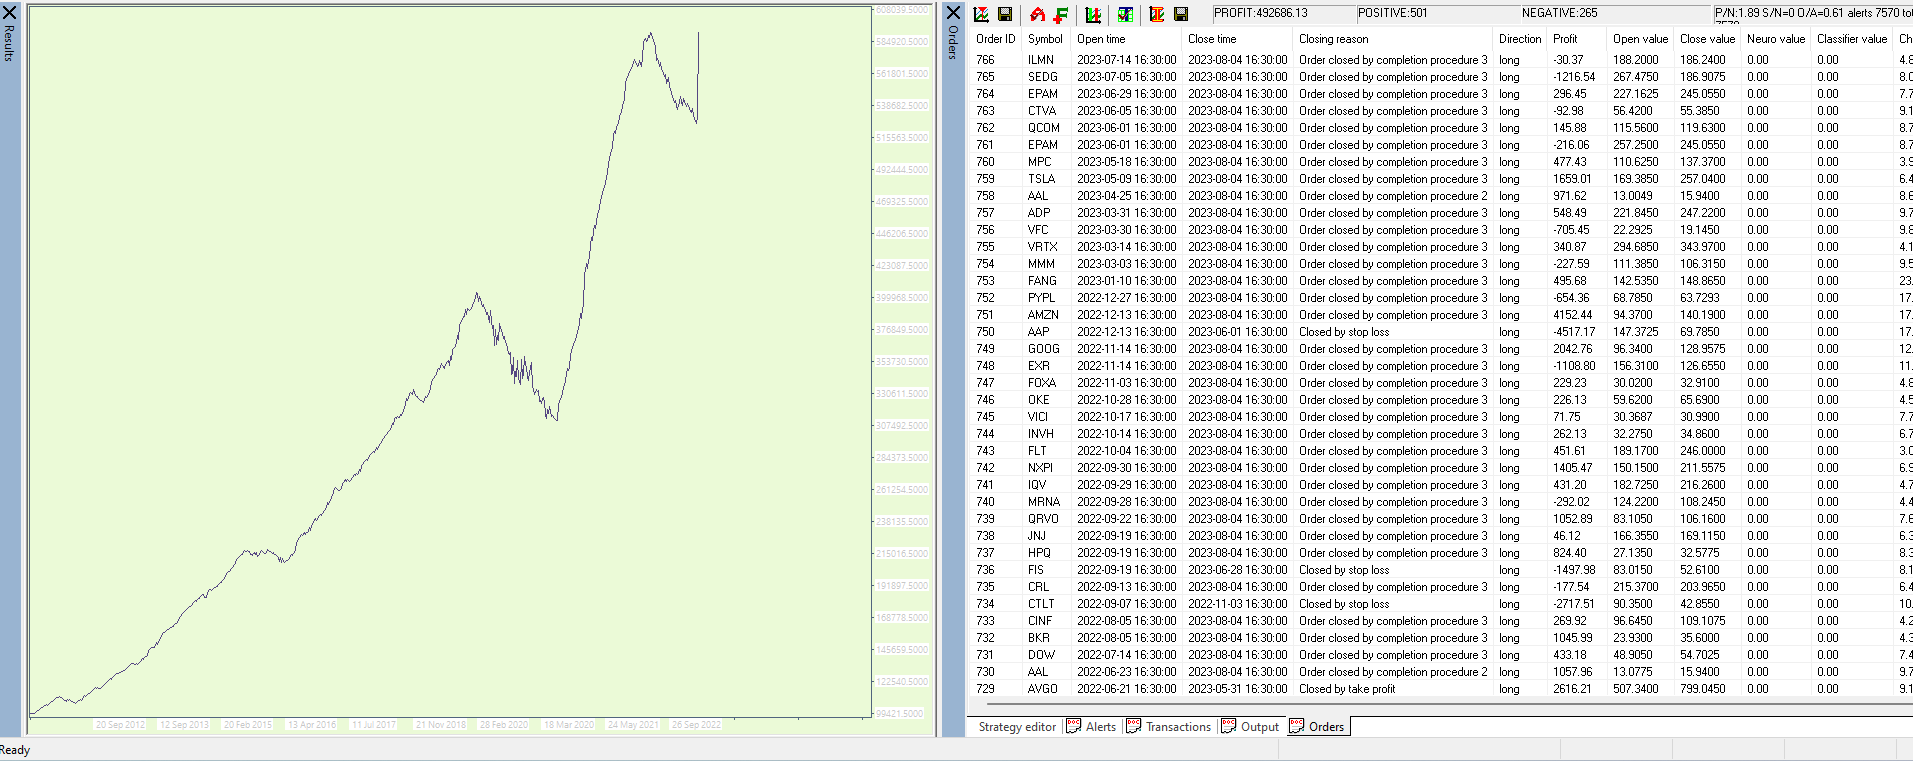Sort orders by the Profit column header
1913x761 pixels.
coord(1565,39)
